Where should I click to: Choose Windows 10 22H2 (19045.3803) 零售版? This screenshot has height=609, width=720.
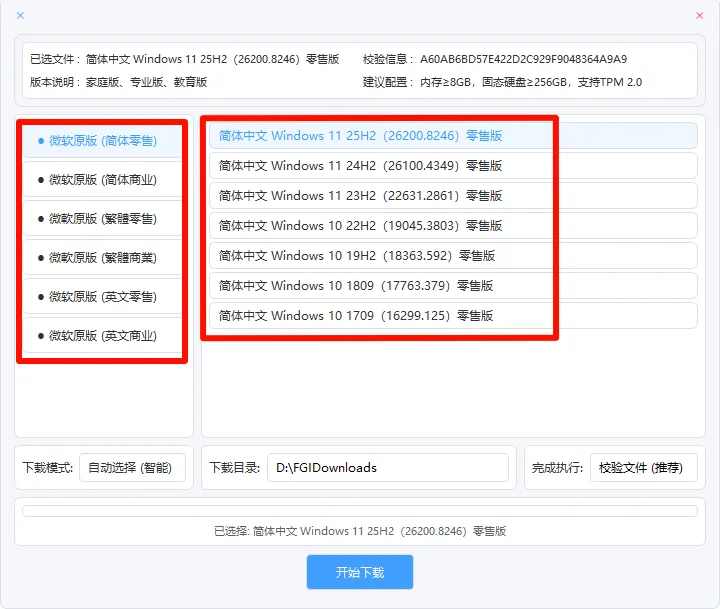453,226
